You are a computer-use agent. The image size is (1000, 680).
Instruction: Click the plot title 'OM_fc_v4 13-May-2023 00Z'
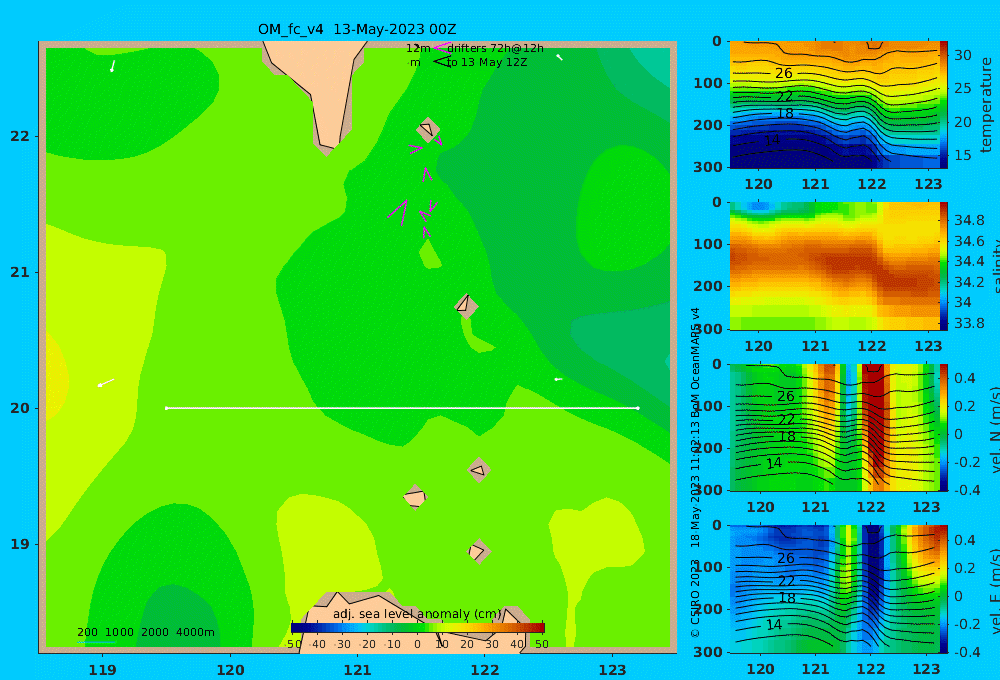click(357, 29)
